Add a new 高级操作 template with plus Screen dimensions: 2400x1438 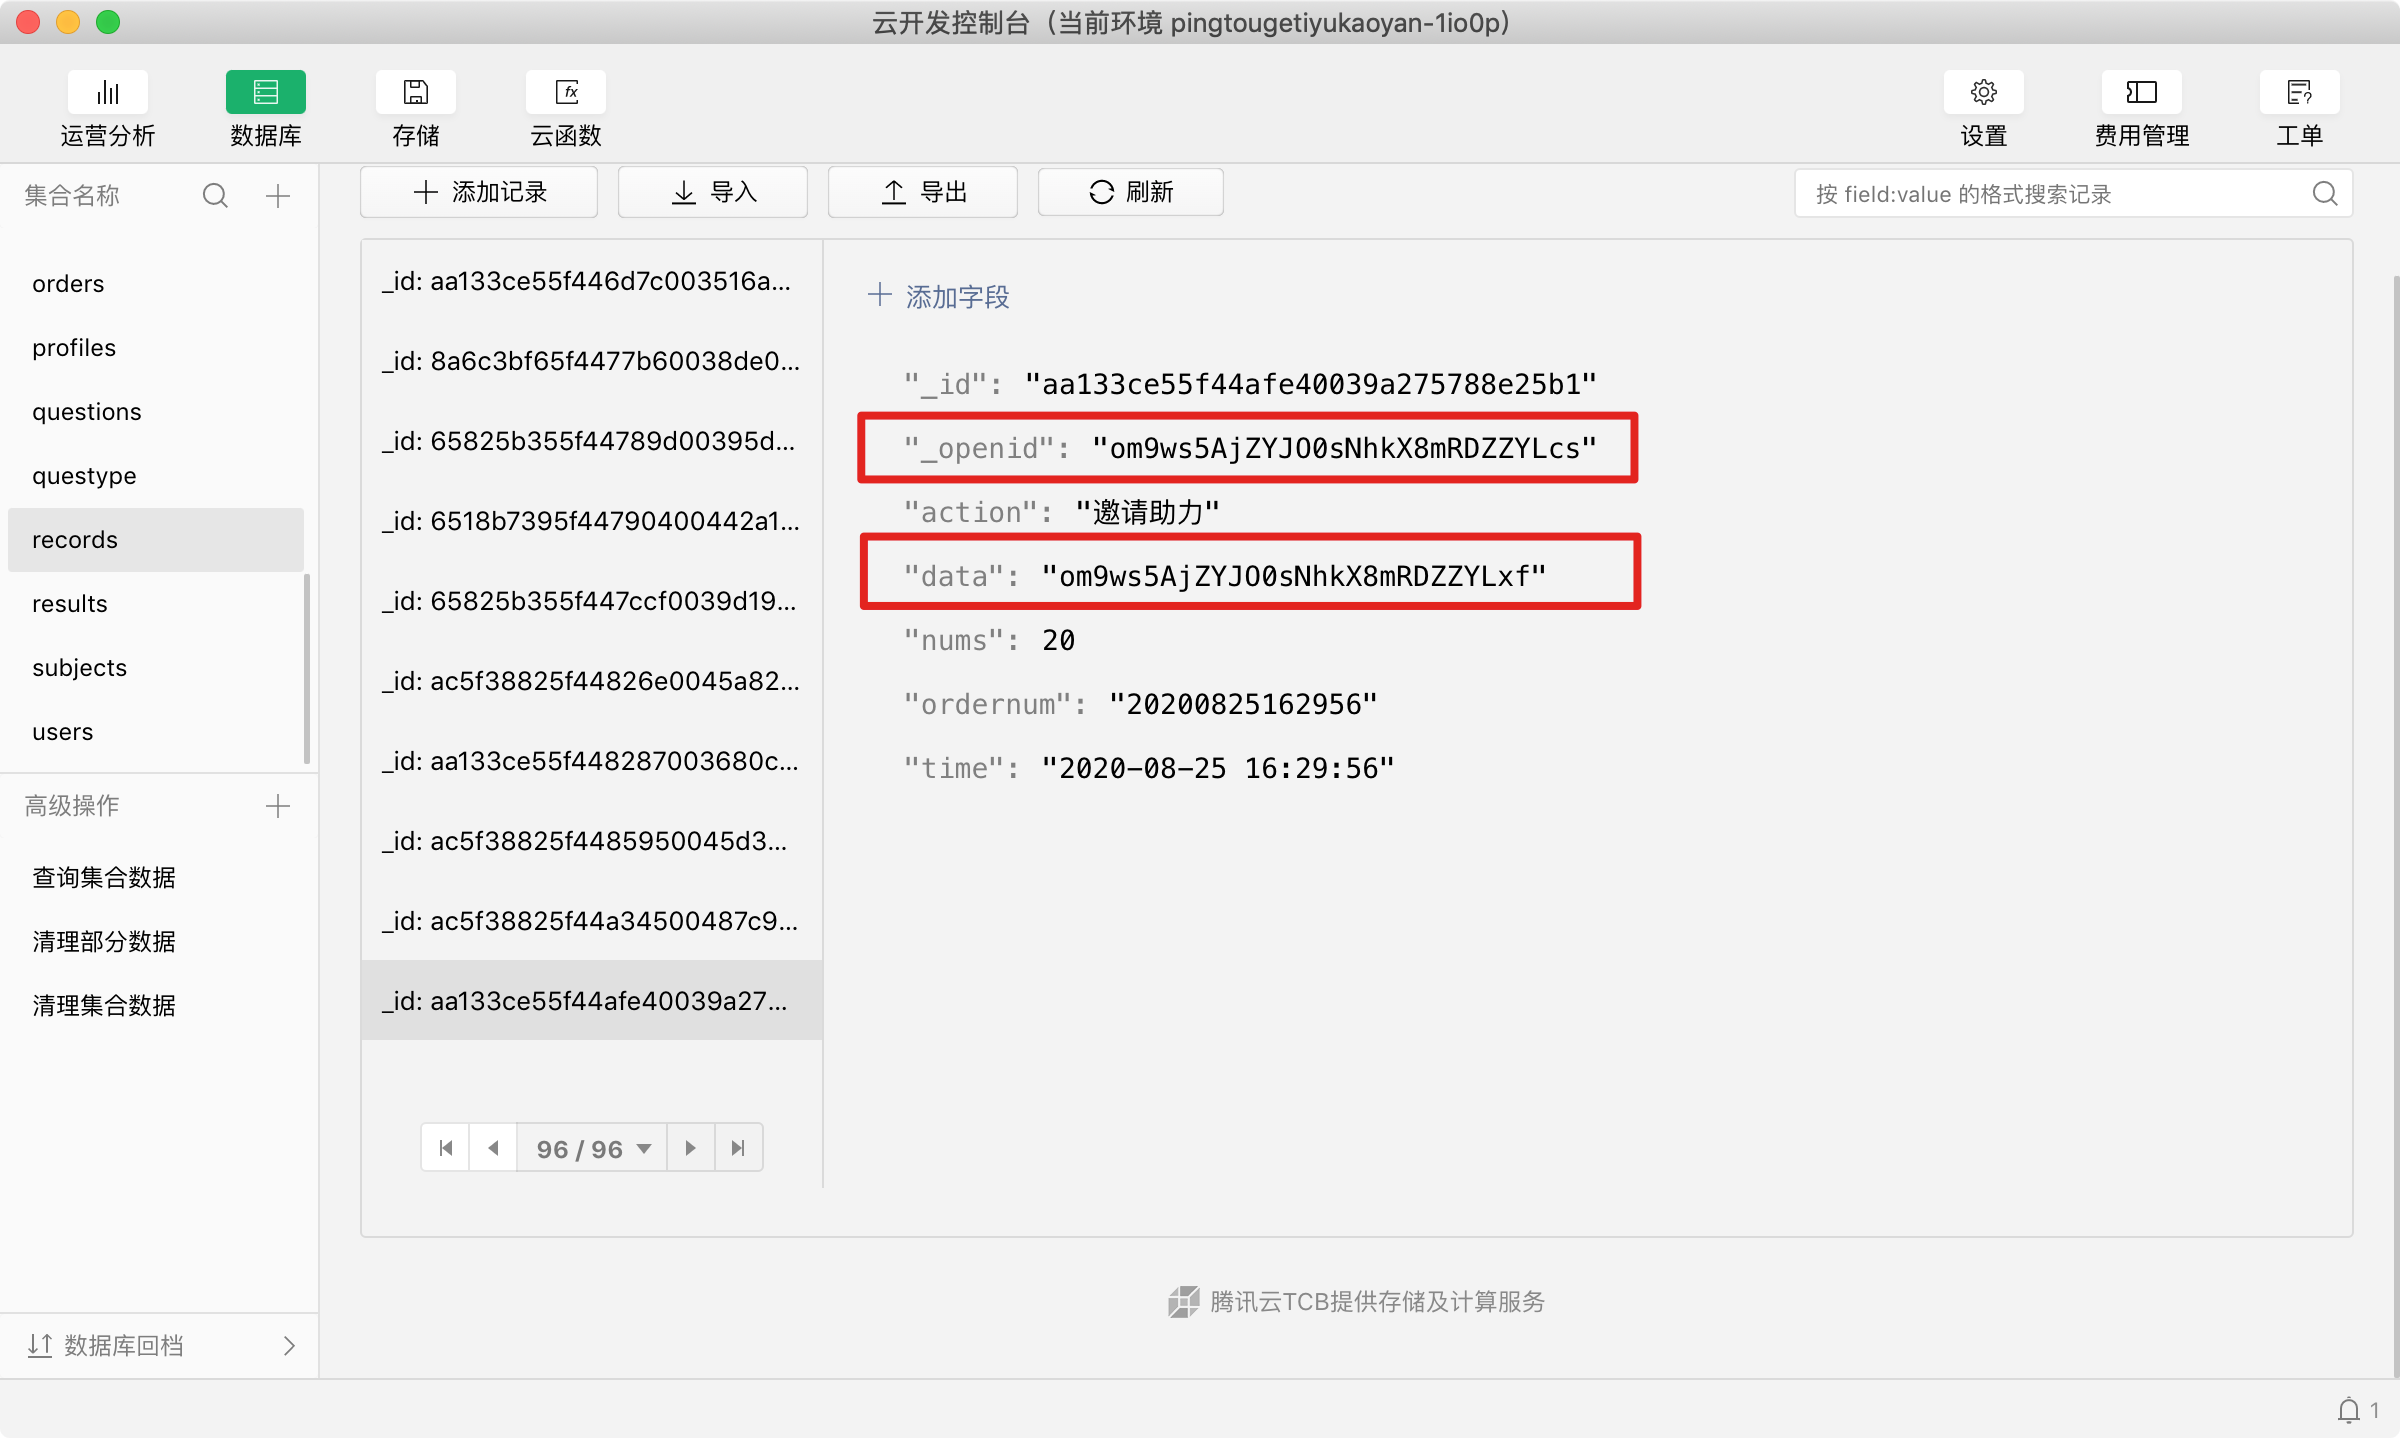point(278,806)
